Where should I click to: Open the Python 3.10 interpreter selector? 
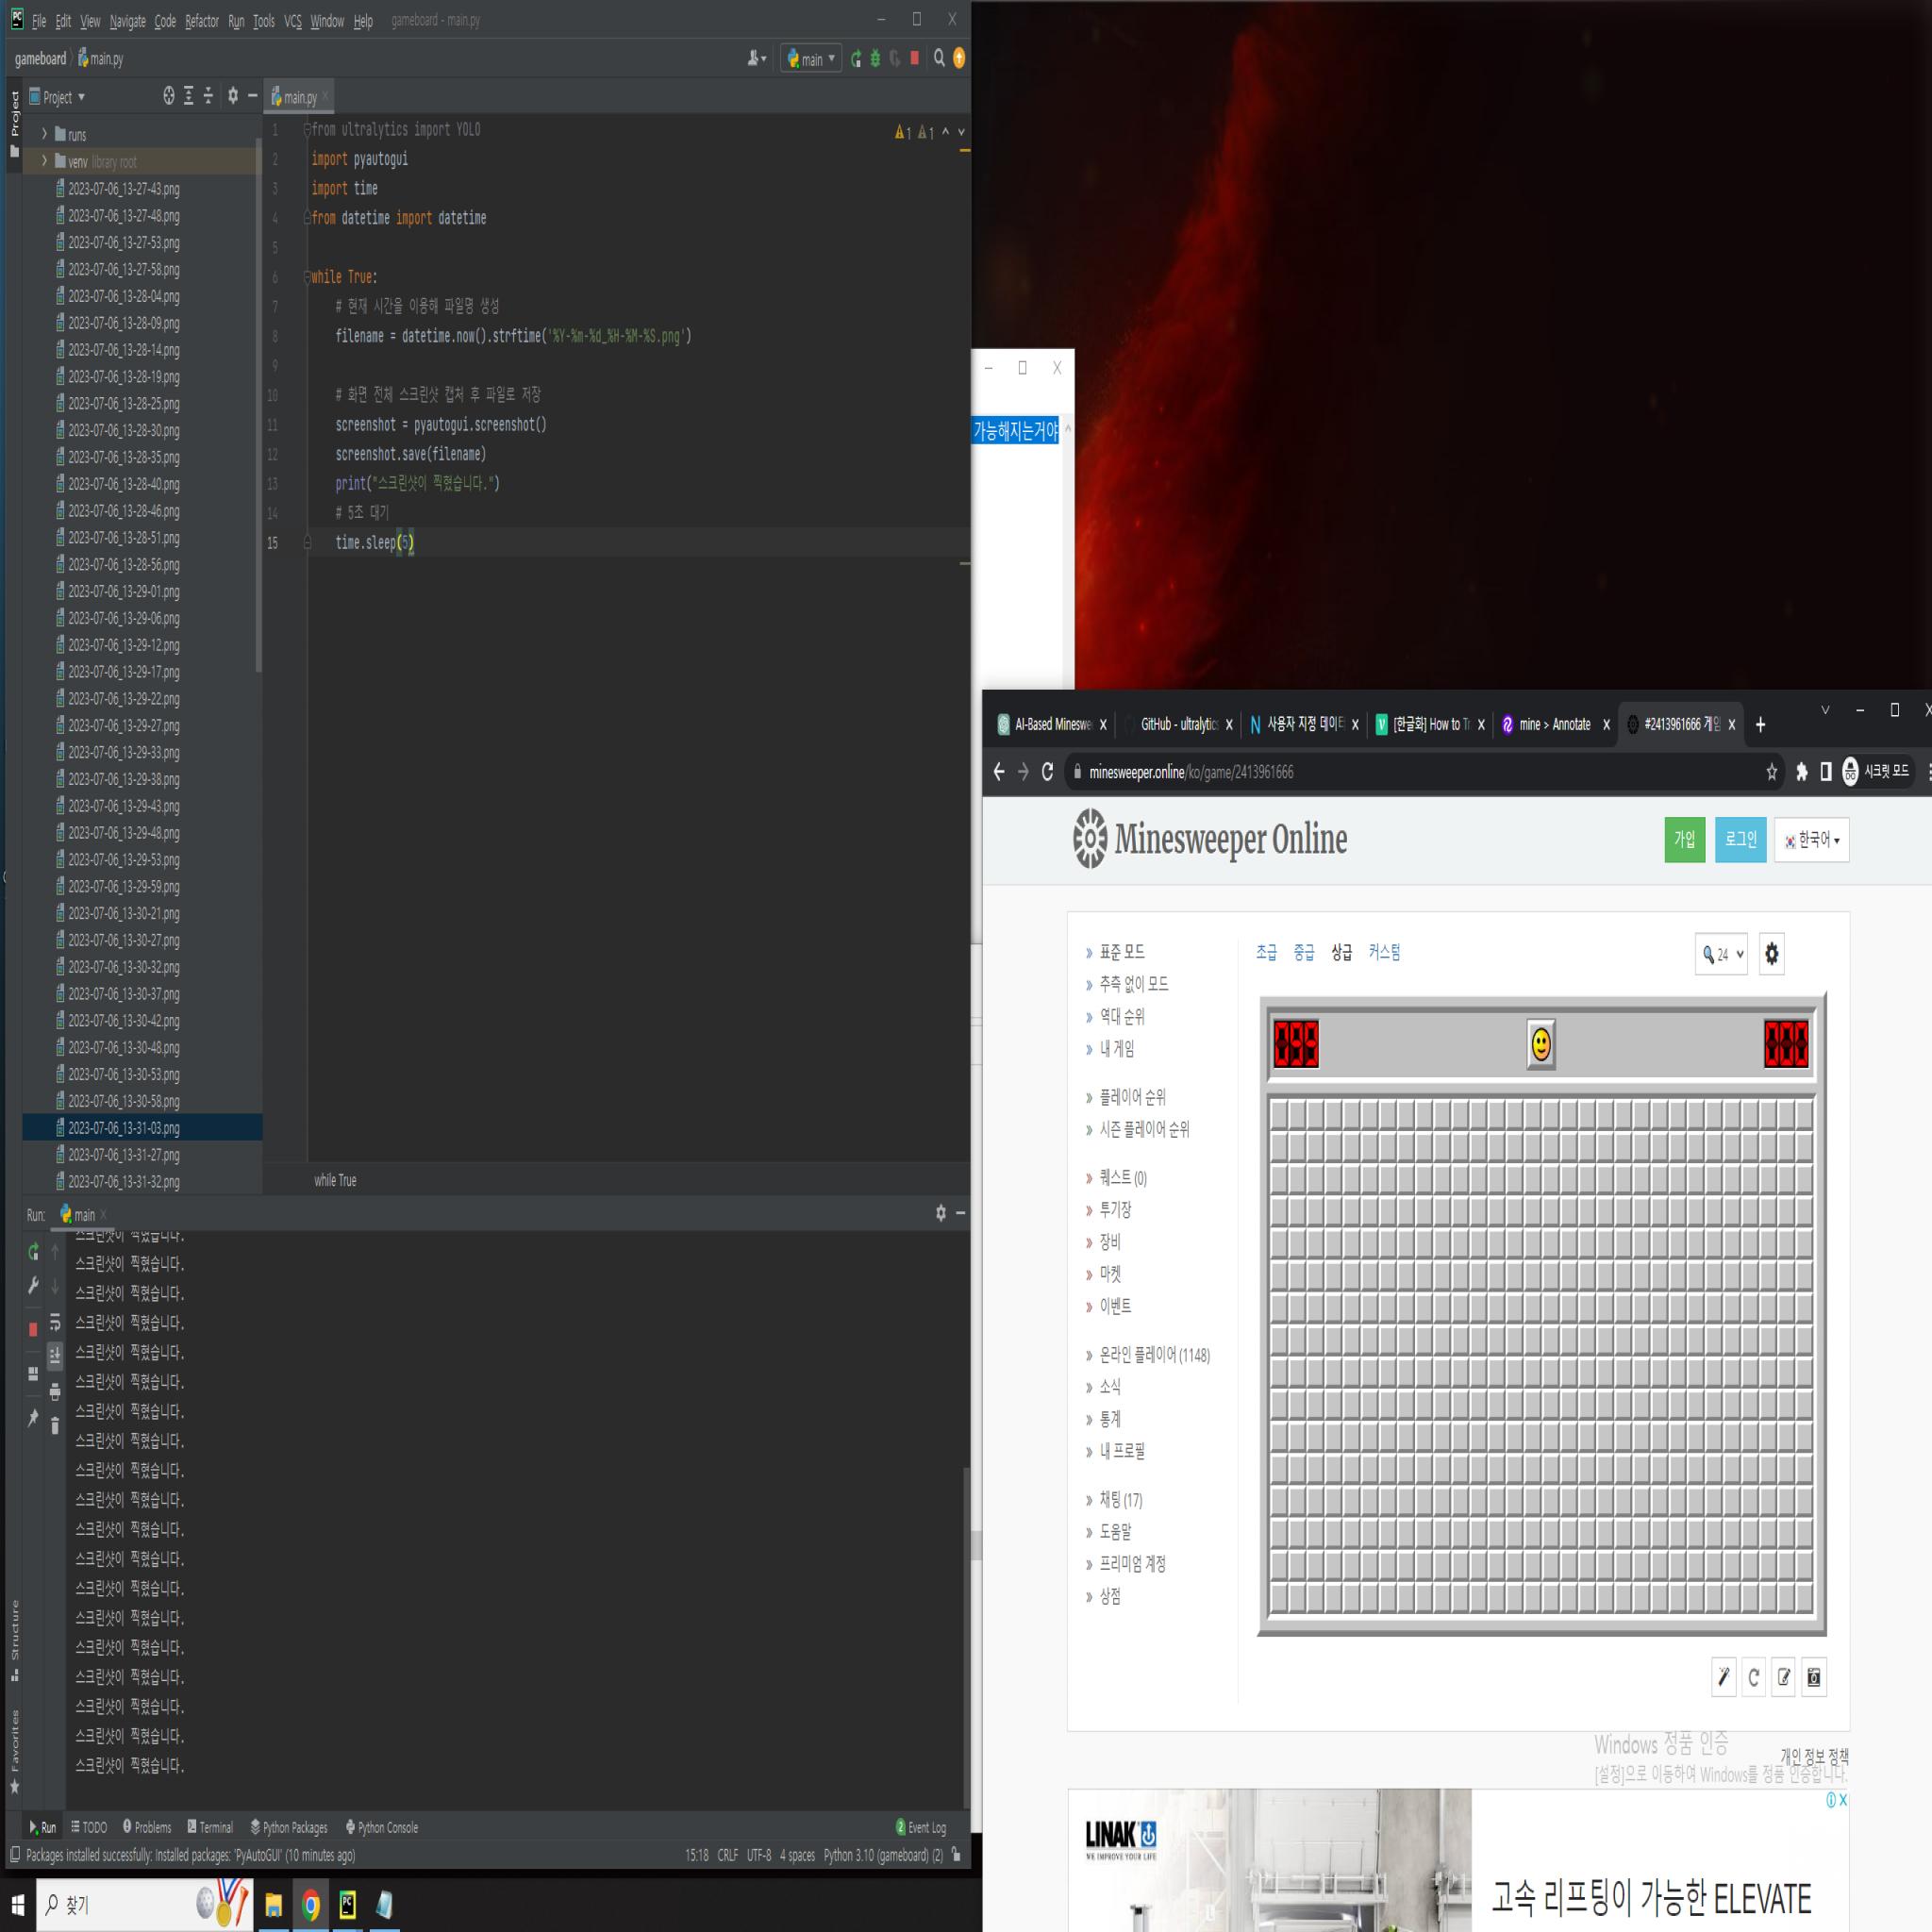point(883,1855)
